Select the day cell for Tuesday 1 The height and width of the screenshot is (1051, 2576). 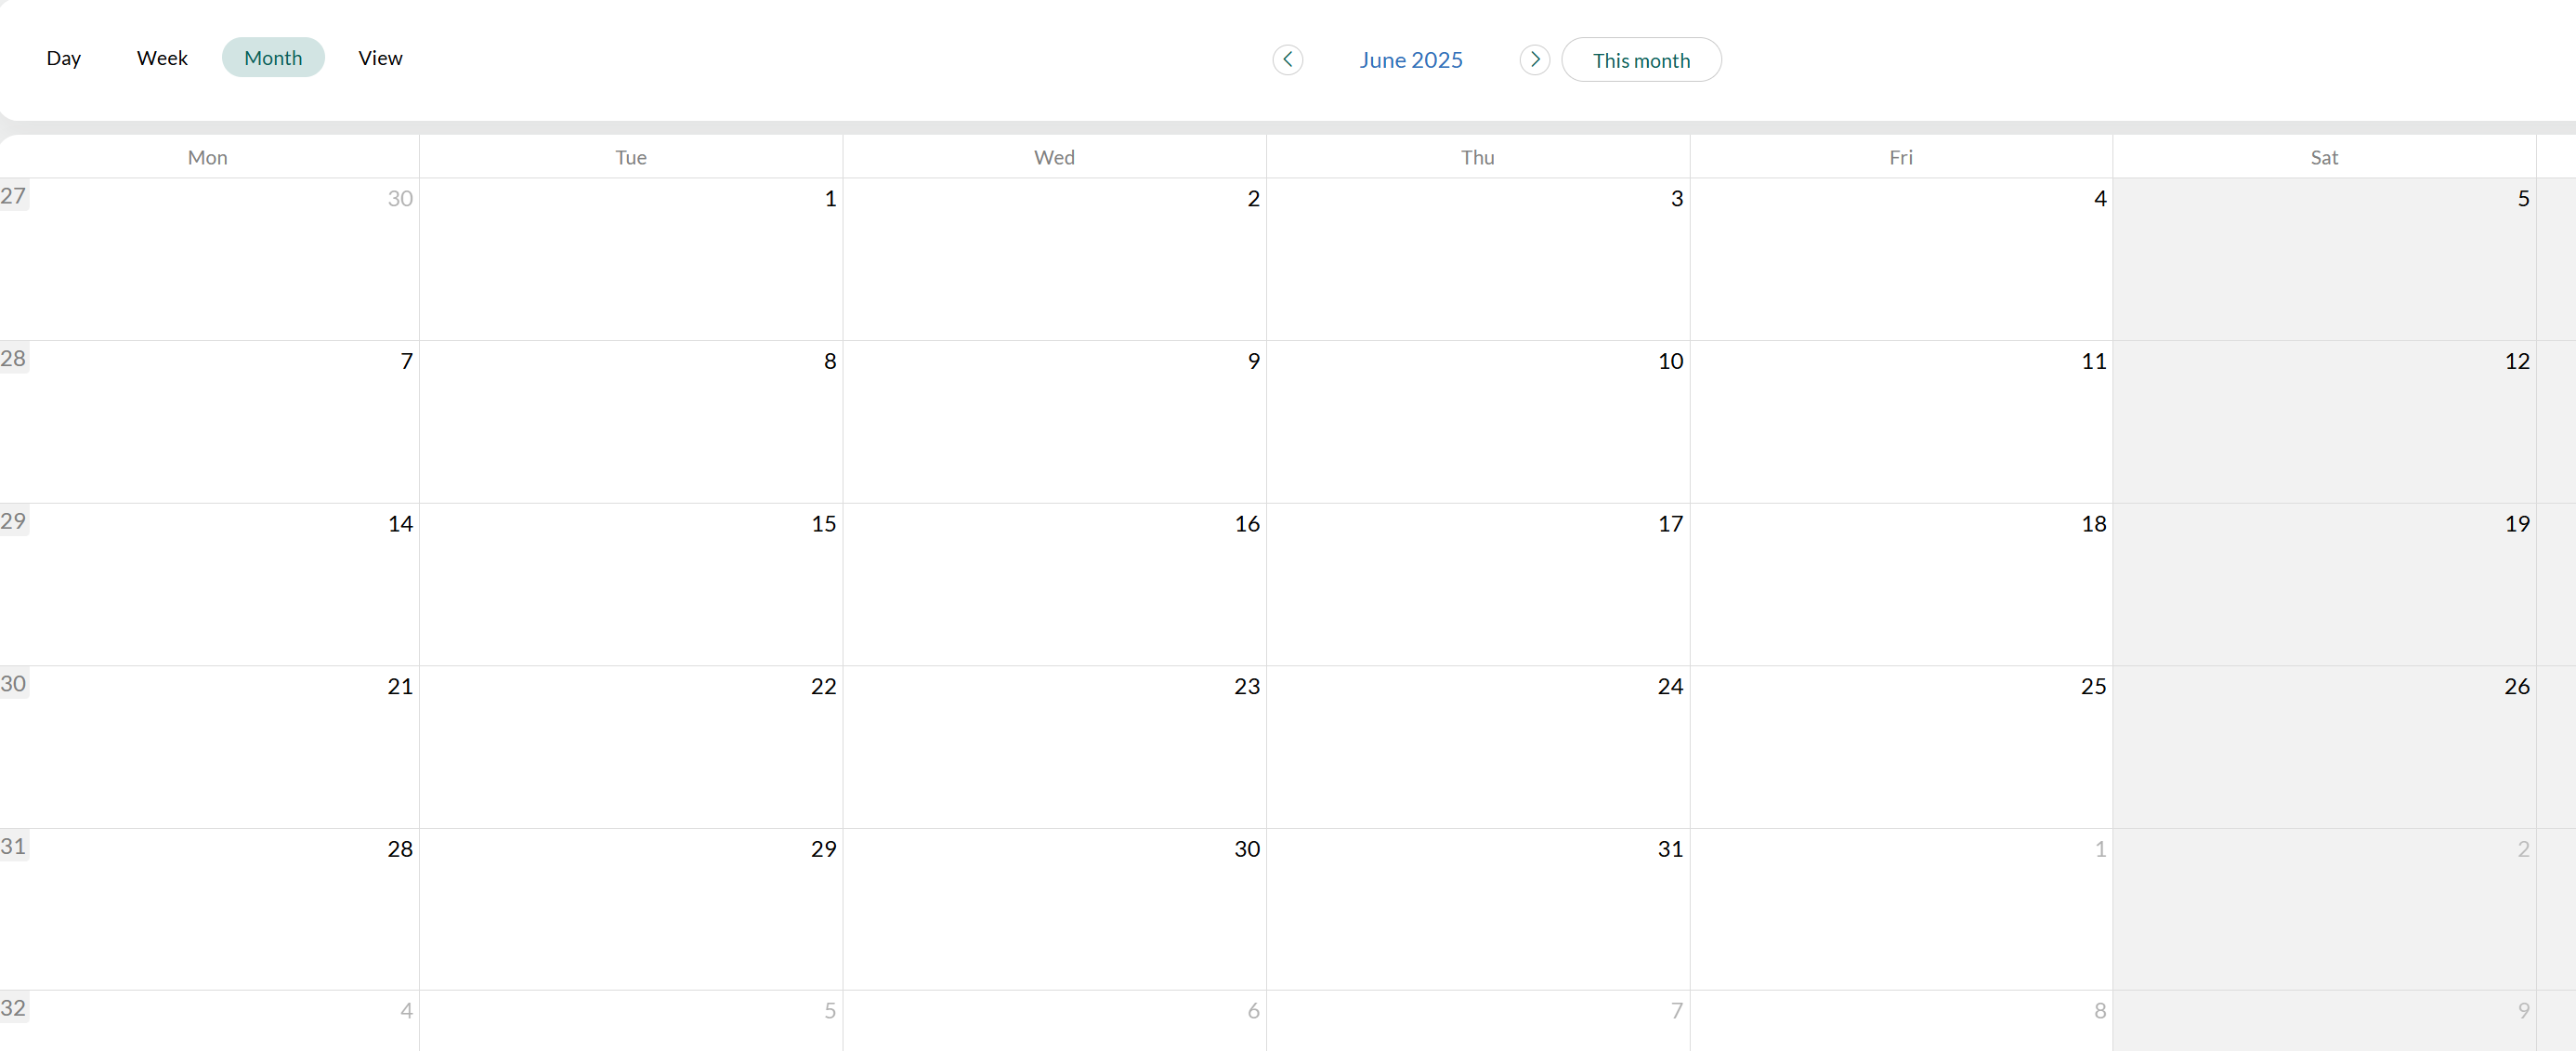630,260
